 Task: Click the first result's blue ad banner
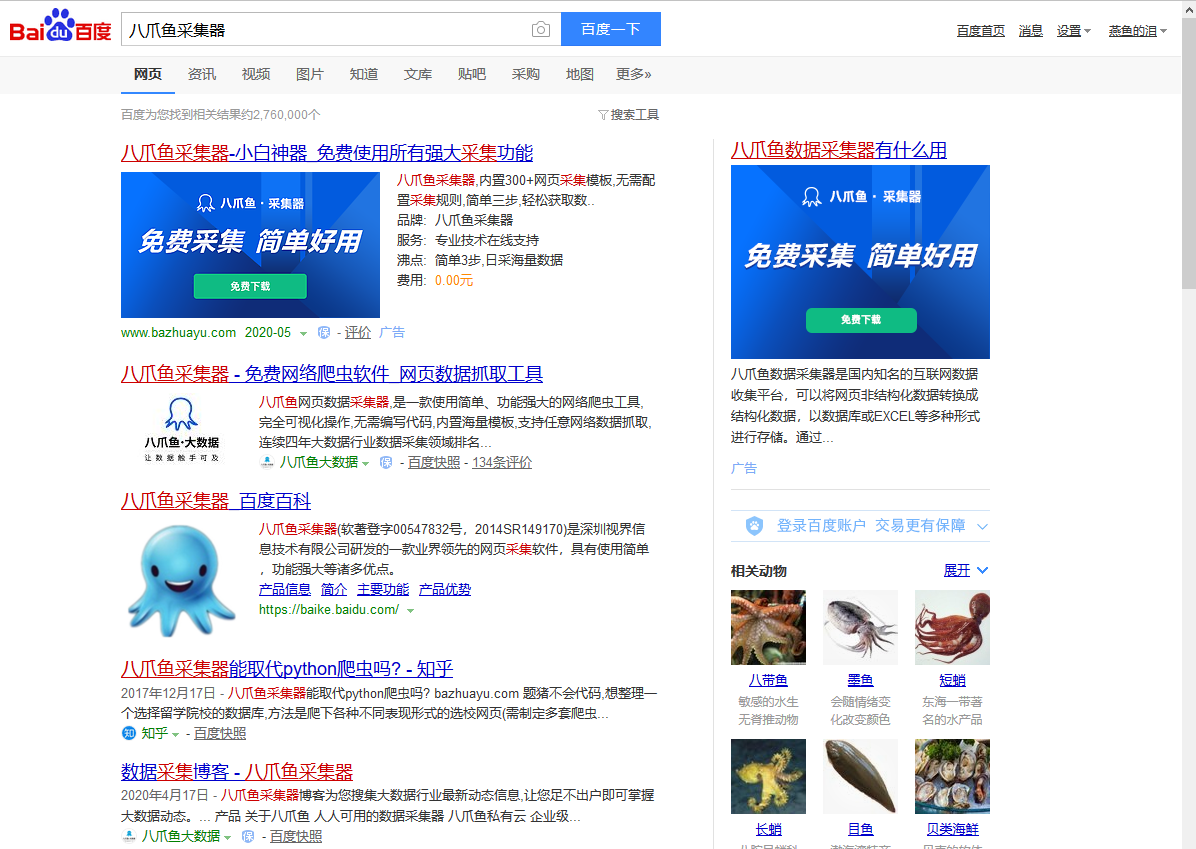click(250, 245)
